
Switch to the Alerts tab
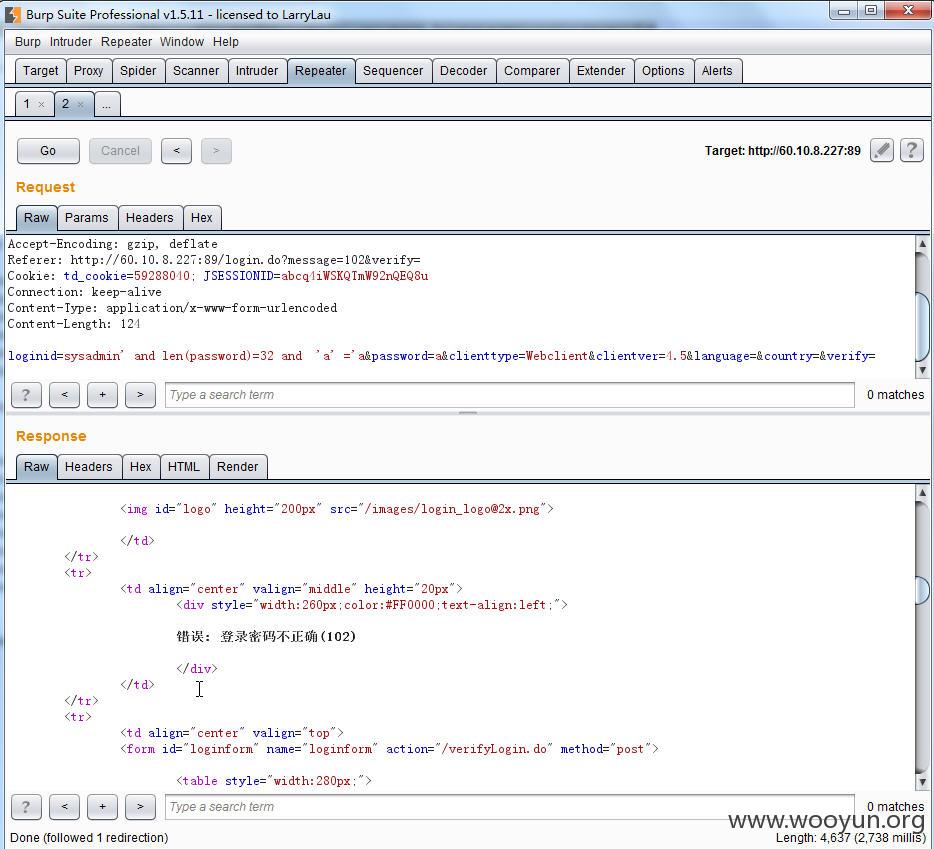[x=717, y=71]
